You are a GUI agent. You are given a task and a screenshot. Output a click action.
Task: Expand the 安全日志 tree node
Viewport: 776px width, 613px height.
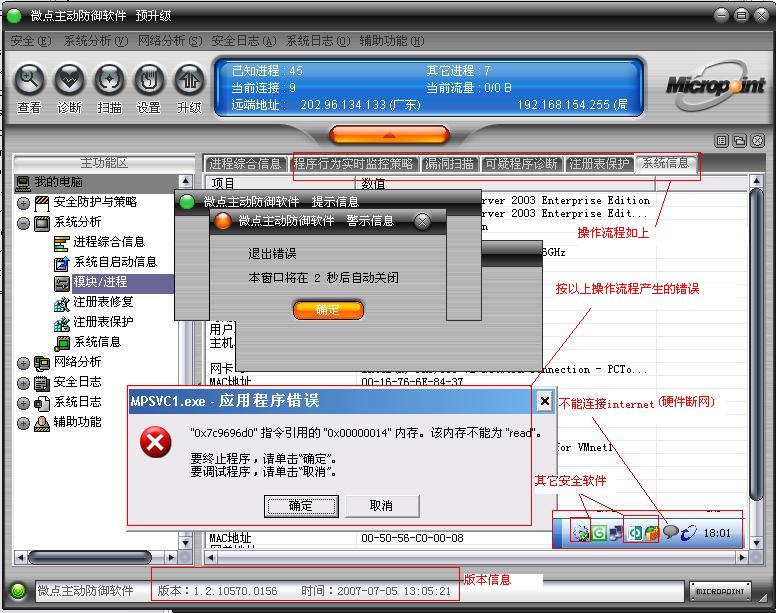pyautogui.click(x=23, y=383)
